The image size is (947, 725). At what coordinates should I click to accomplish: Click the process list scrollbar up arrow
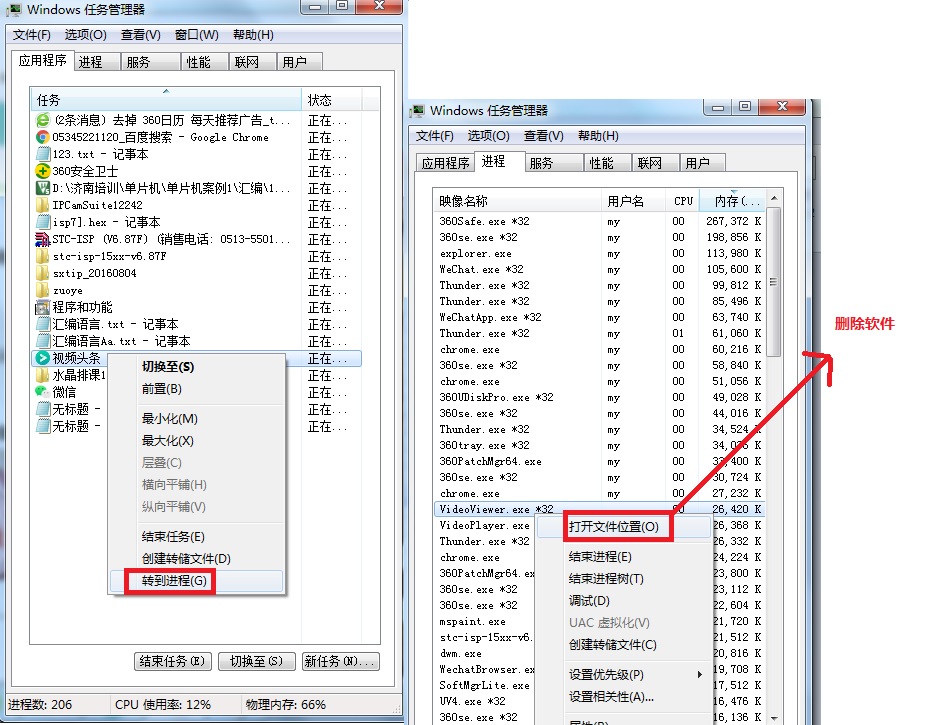tap(774, 198)
